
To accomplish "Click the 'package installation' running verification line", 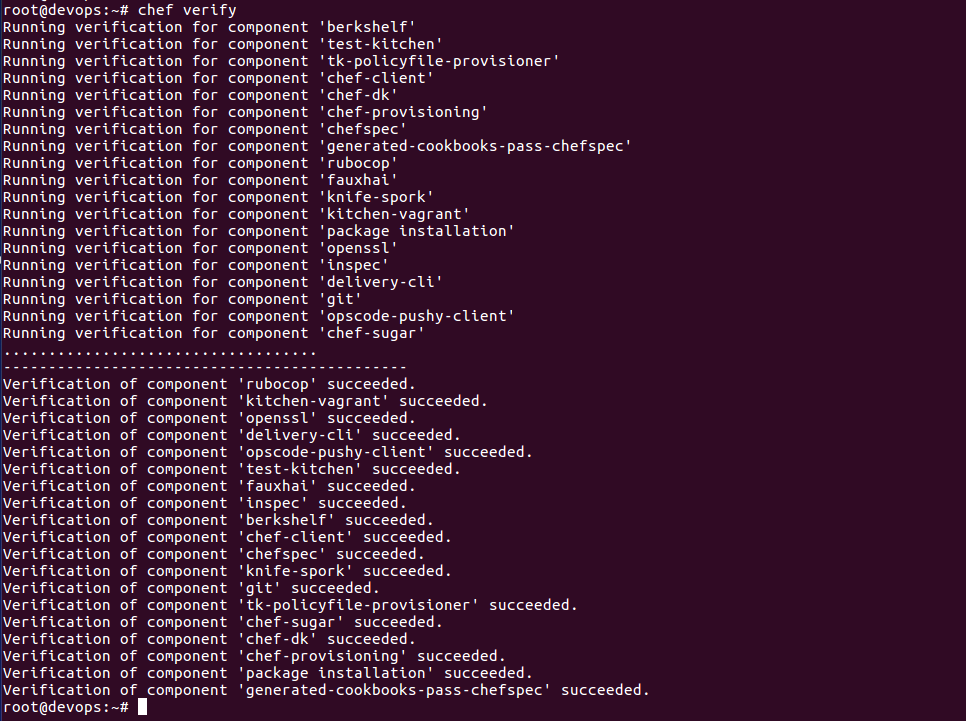I will point(259,231).
